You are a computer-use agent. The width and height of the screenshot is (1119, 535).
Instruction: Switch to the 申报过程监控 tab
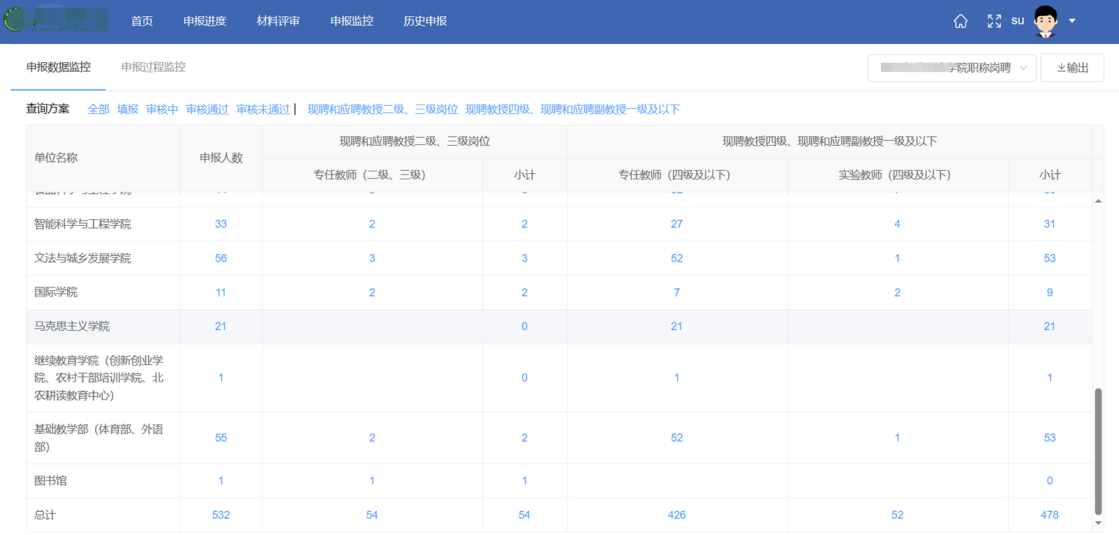click(x=153, y=67)
